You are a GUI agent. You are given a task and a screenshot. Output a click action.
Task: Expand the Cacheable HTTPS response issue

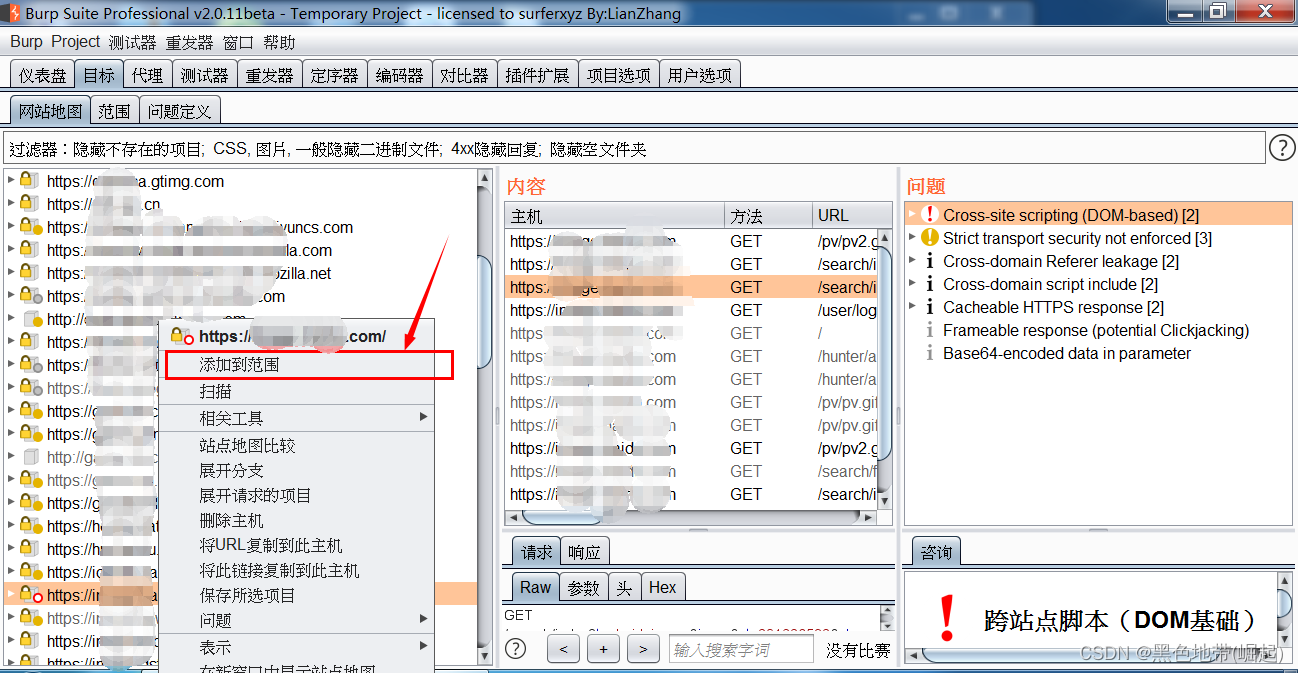tap(912, 307)
